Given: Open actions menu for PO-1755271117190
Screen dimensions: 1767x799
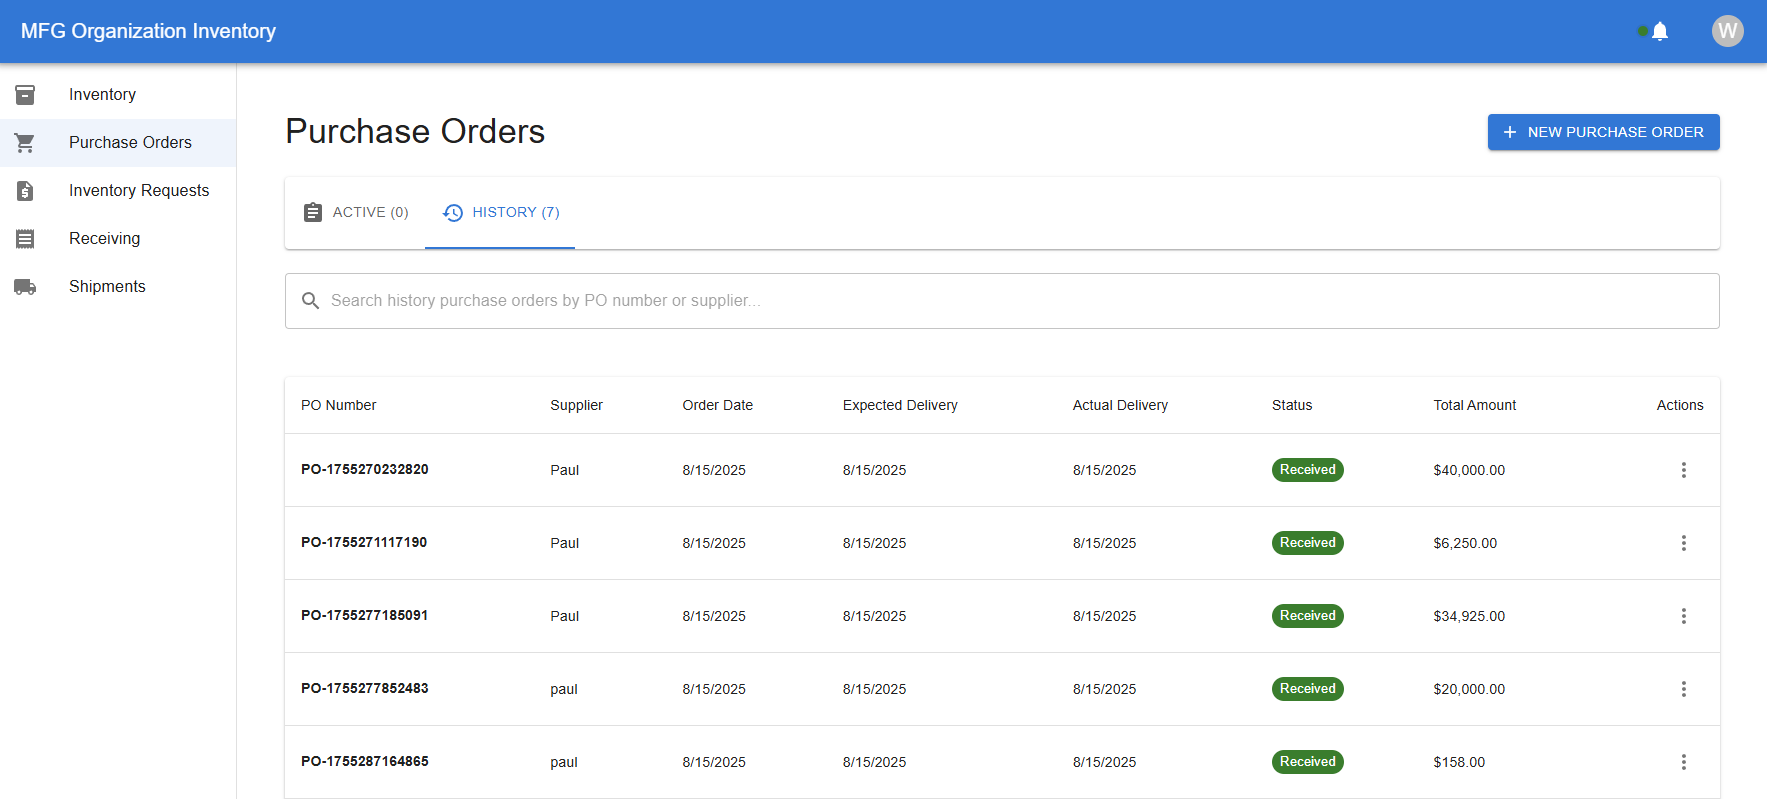Looking at the screenshot, I should (1683, 543).
